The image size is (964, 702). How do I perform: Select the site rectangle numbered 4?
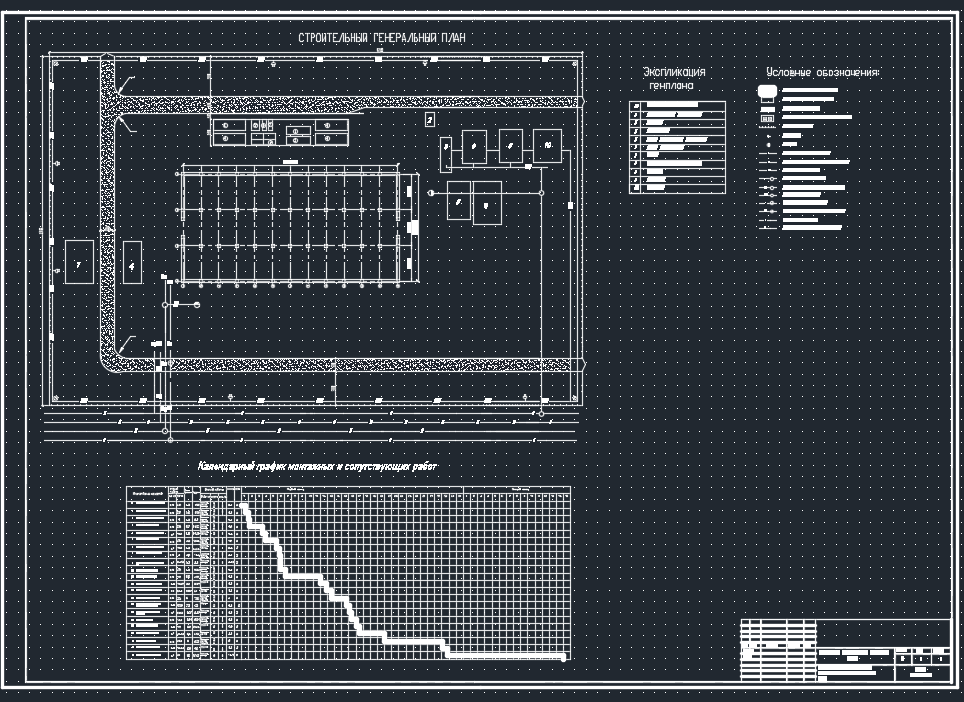tap(132, 262)
